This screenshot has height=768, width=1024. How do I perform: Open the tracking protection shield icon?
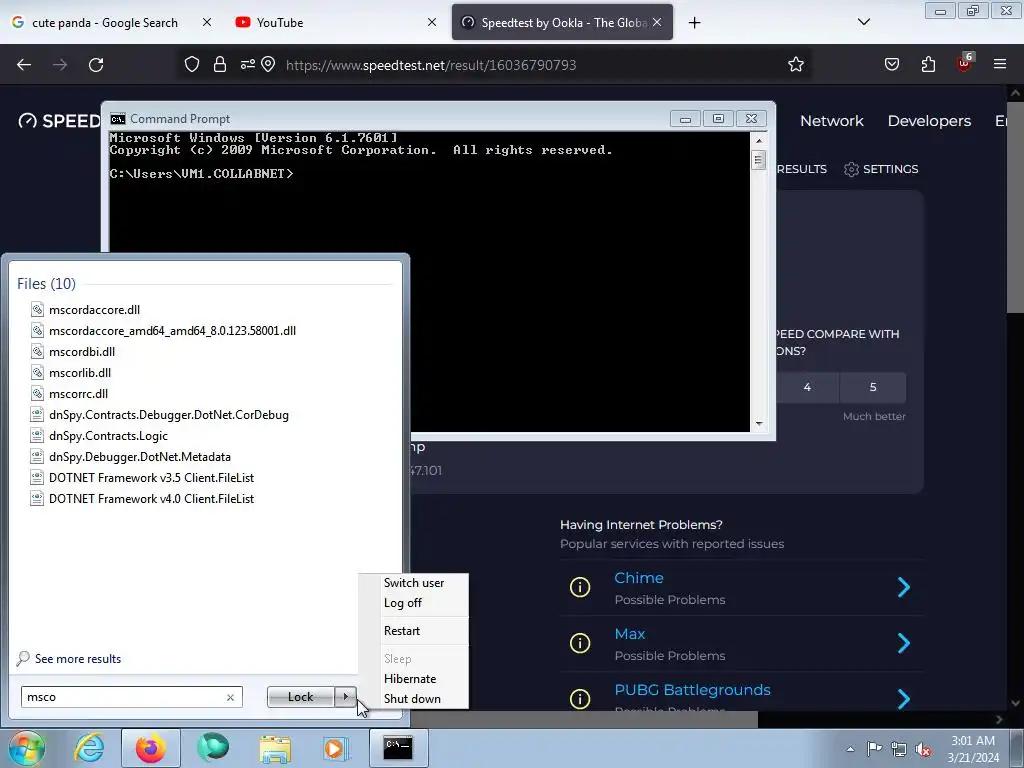(191, 64)
